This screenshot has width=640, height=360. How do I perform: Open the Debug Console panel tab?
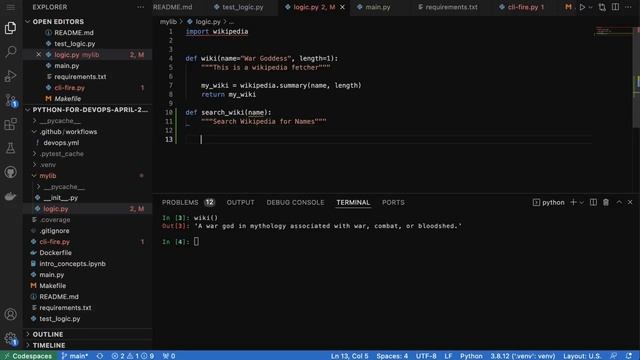pos(295,202)
